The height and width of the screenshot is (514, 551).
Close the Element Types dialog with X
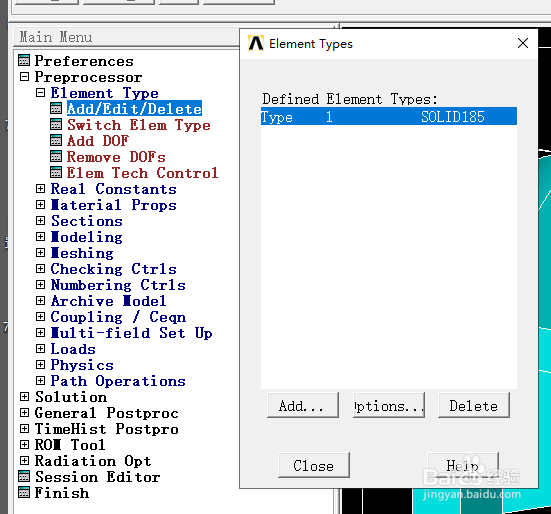point(523,43)
